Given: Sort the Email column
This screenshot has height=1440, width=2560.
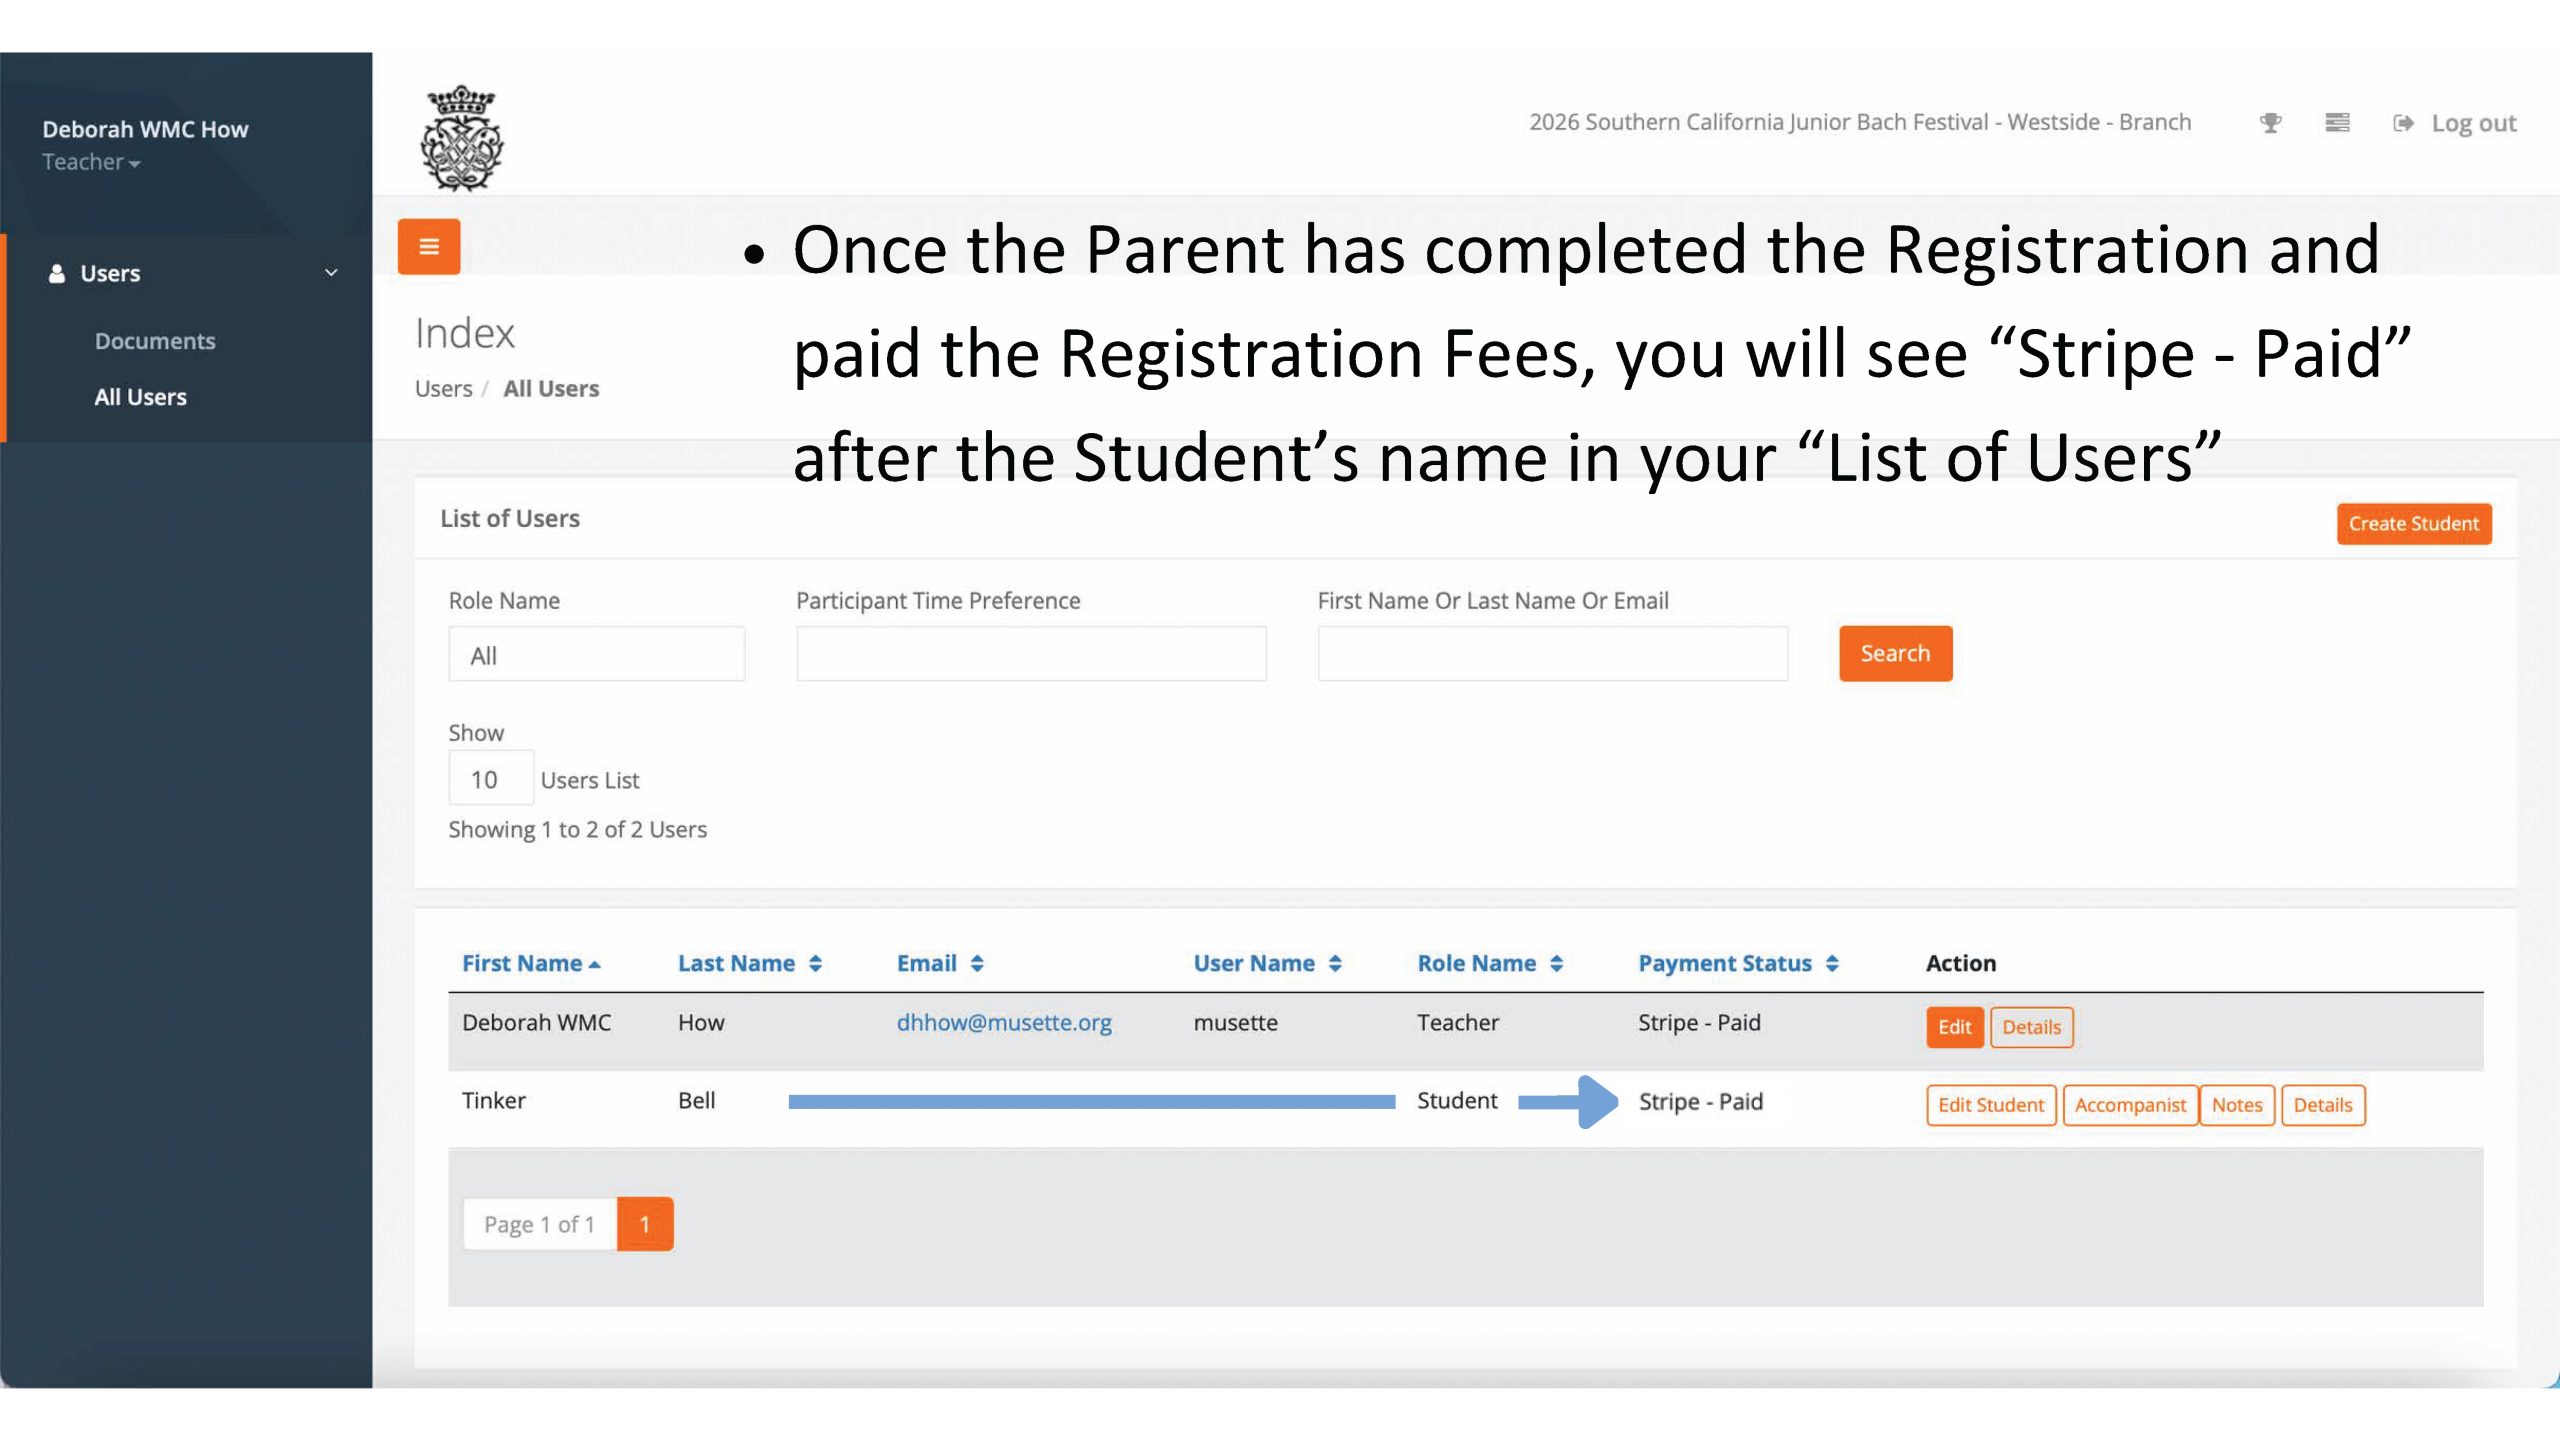Looking at the screenshot, I should click(x=977, y=963).
